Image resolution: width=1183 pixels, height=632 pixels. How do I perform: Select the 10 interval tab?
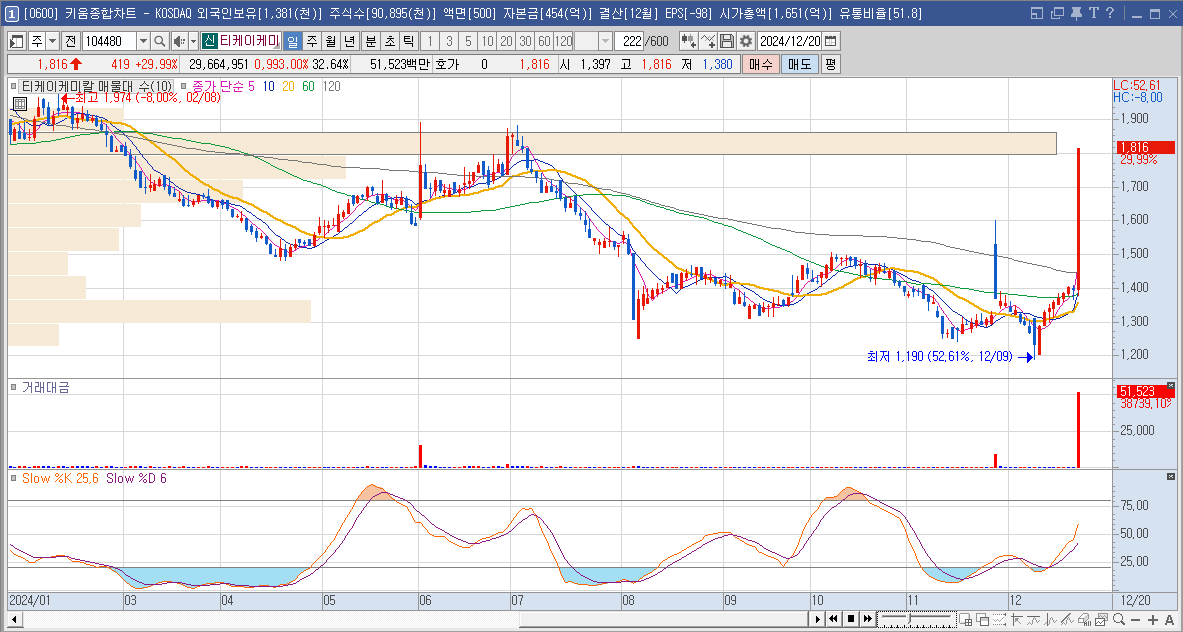tap(487, 41)
